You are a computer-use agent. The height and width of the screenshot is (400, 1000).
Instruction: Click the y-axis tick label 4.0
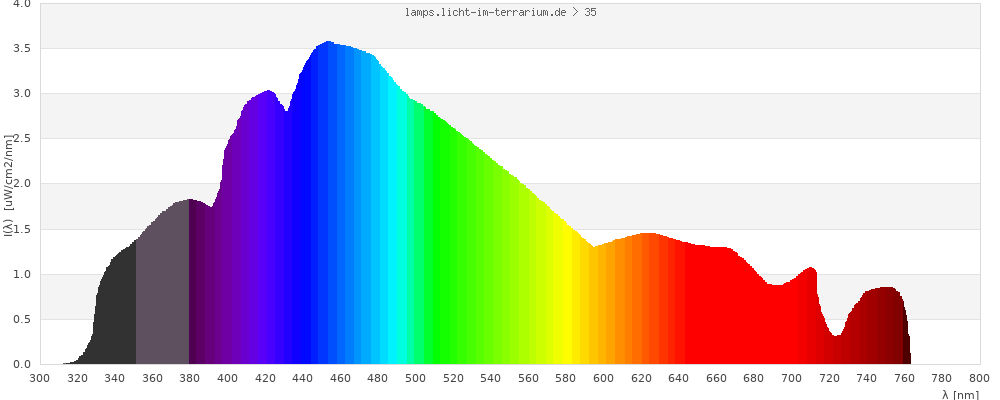[x=21, y=4]
